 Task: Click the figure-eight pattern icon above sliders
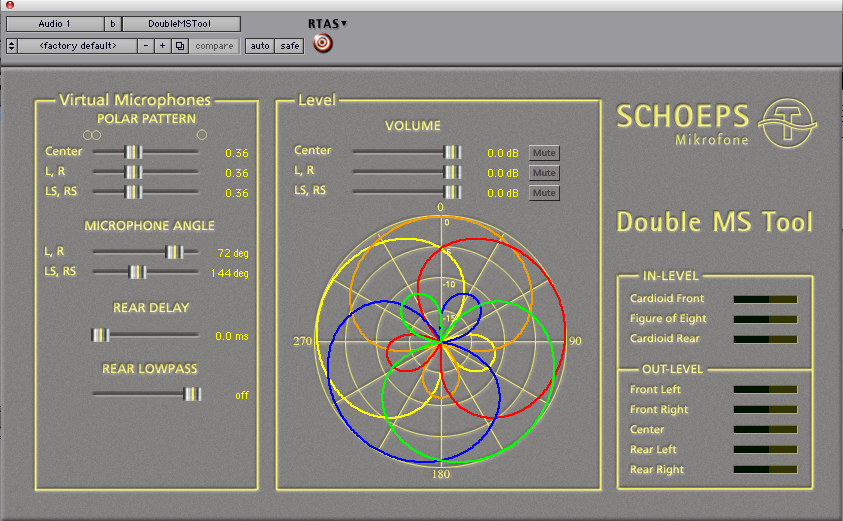point(92,135)
